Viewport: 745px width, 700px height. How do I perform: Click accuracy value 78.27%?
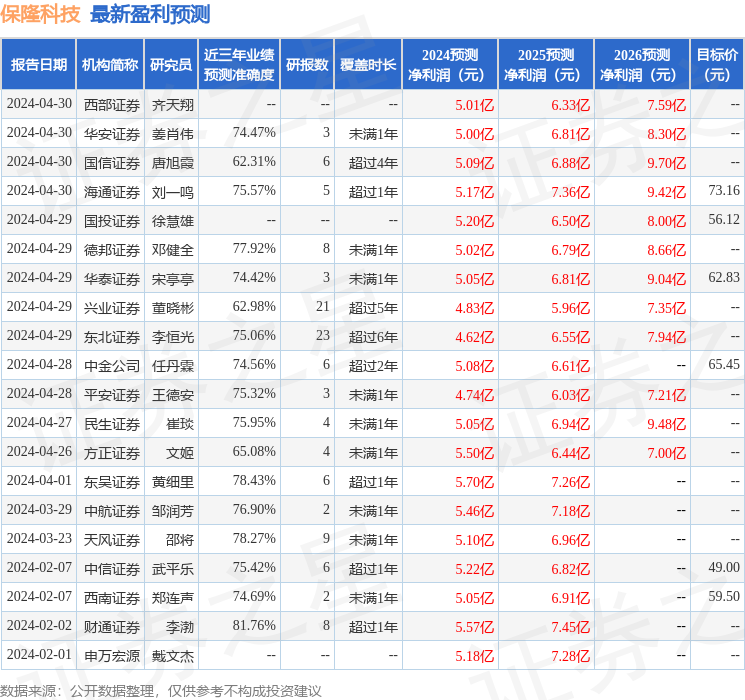pyautogui.click(x=254, y=538)
